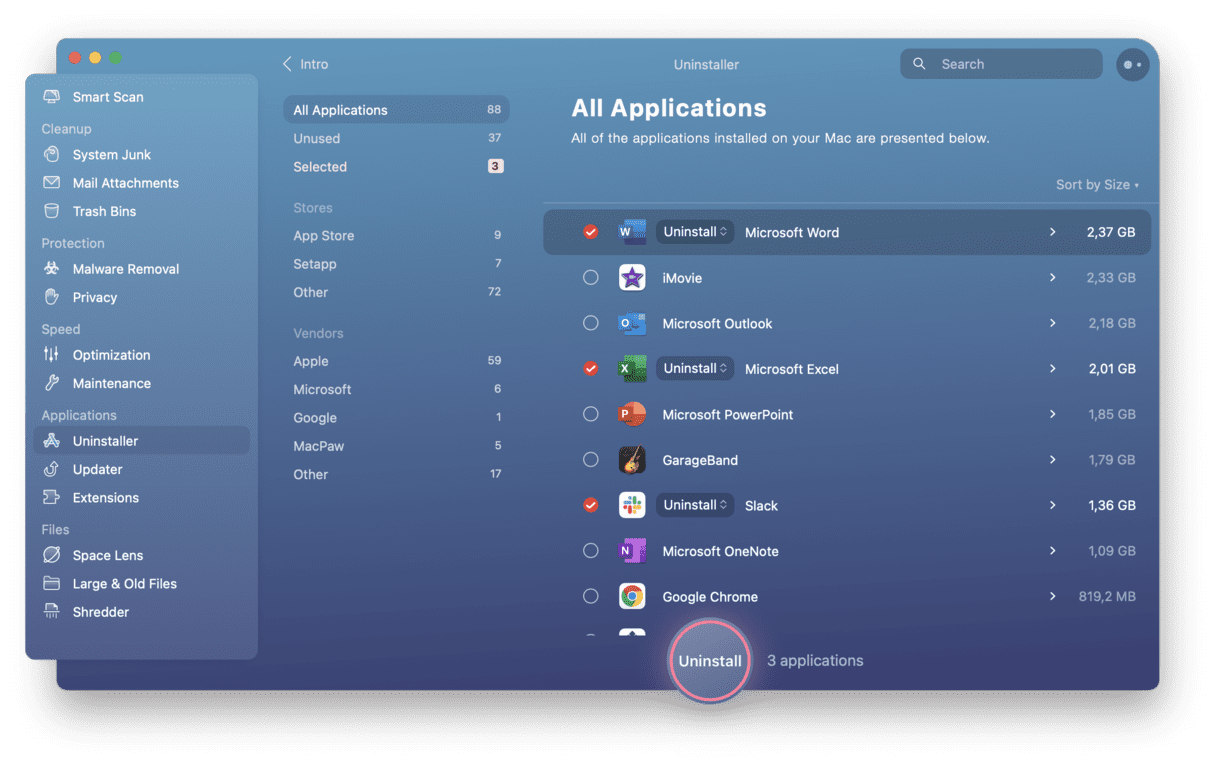The height and width of the screenshot is (765, 1216).
Task: Select the All Applications category
Action: tap(396, 110)
